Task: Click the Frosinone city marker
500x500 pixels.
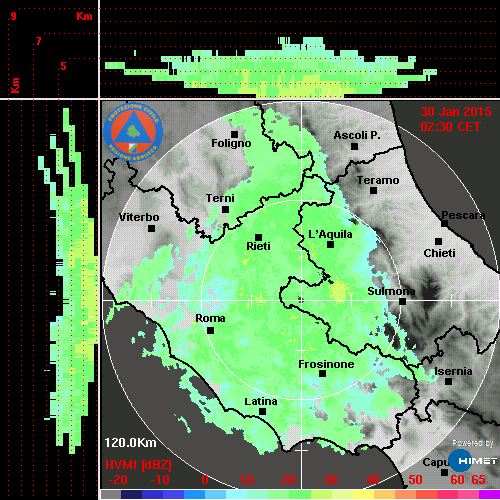Action: pos(322,373)
